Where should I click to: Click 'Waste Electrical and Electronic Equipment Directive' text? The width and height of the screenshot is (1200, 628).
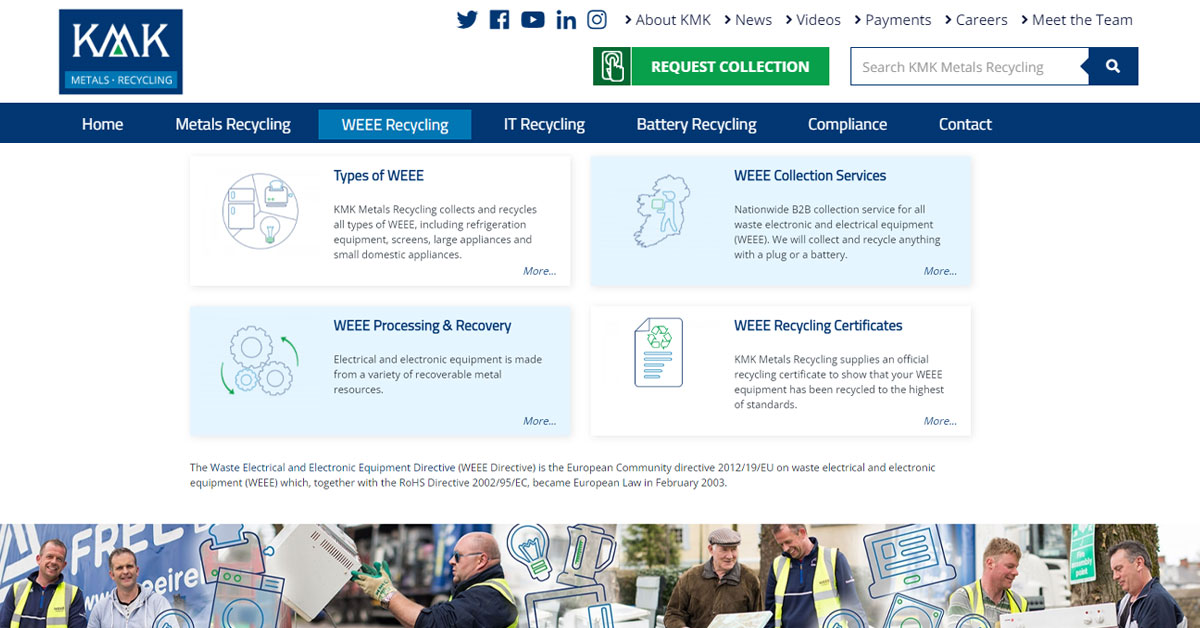pos(332,467)
